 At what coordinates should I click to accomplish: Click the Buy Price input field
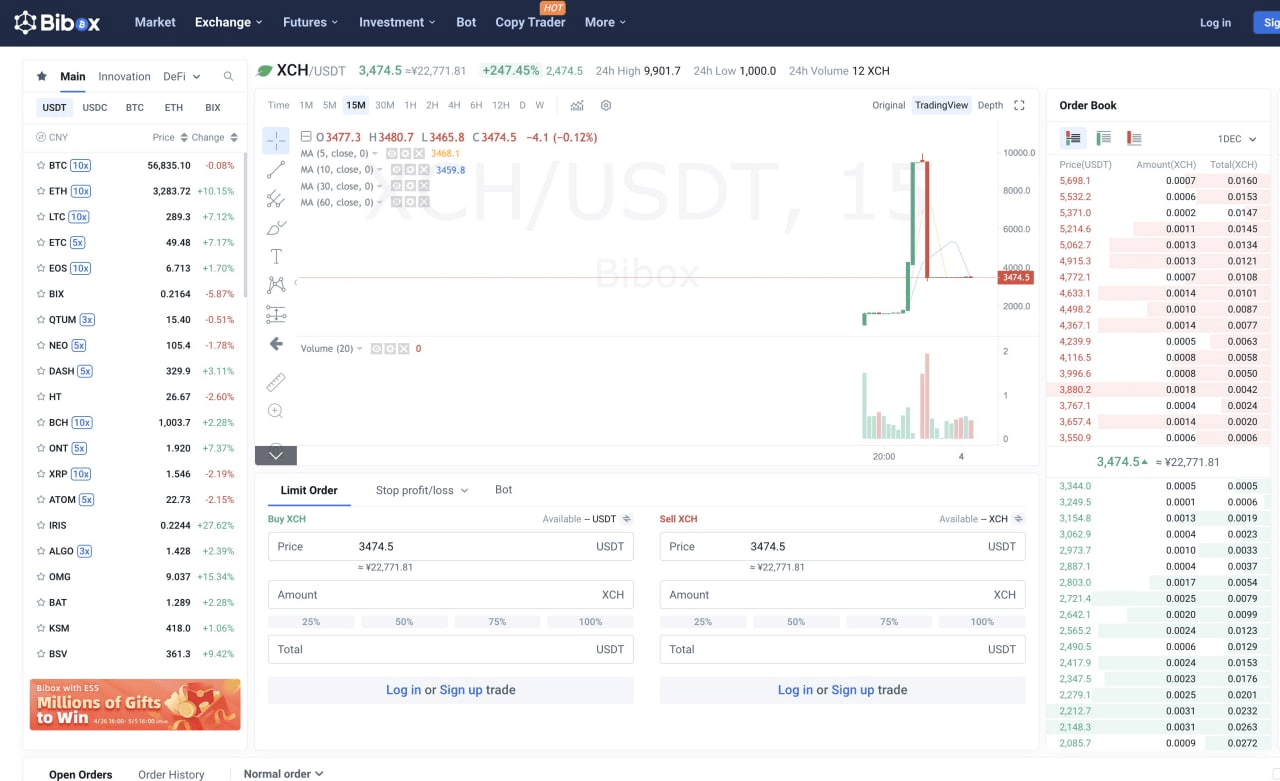click(x=451, y=546)
